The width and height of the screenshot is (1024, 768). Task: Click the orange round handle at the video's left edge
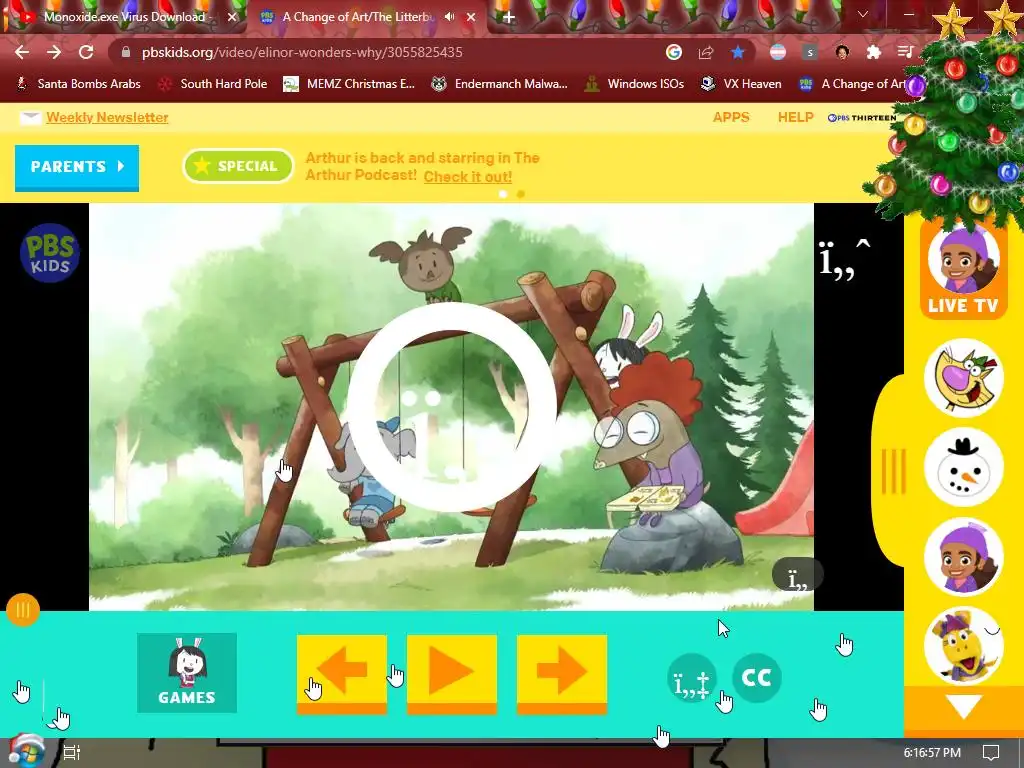23,610
